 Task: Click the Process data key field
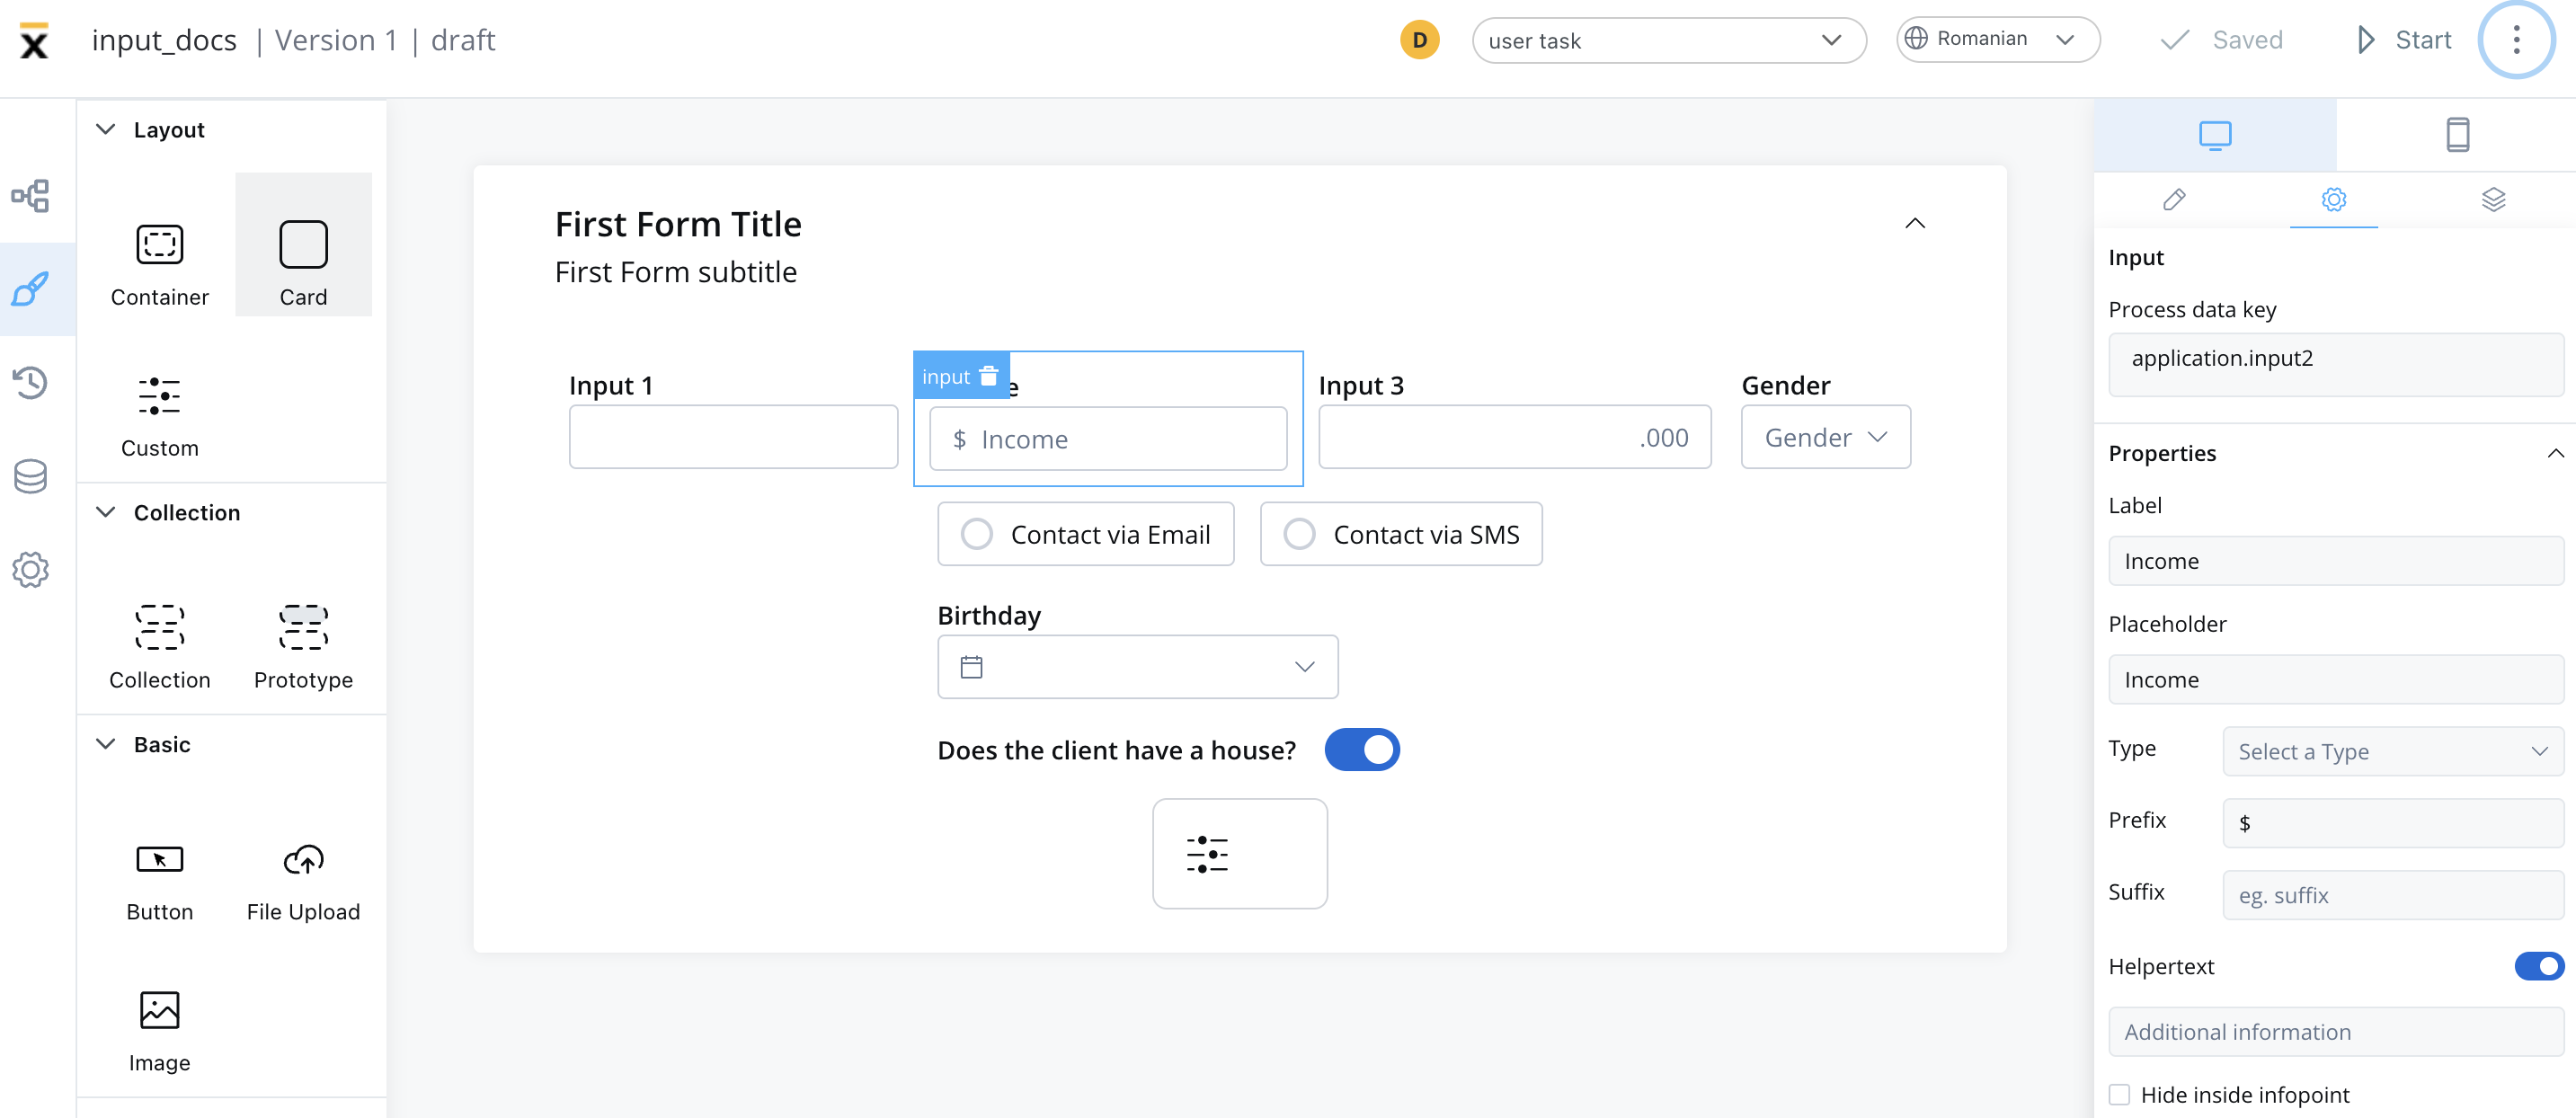(2335, 359)
